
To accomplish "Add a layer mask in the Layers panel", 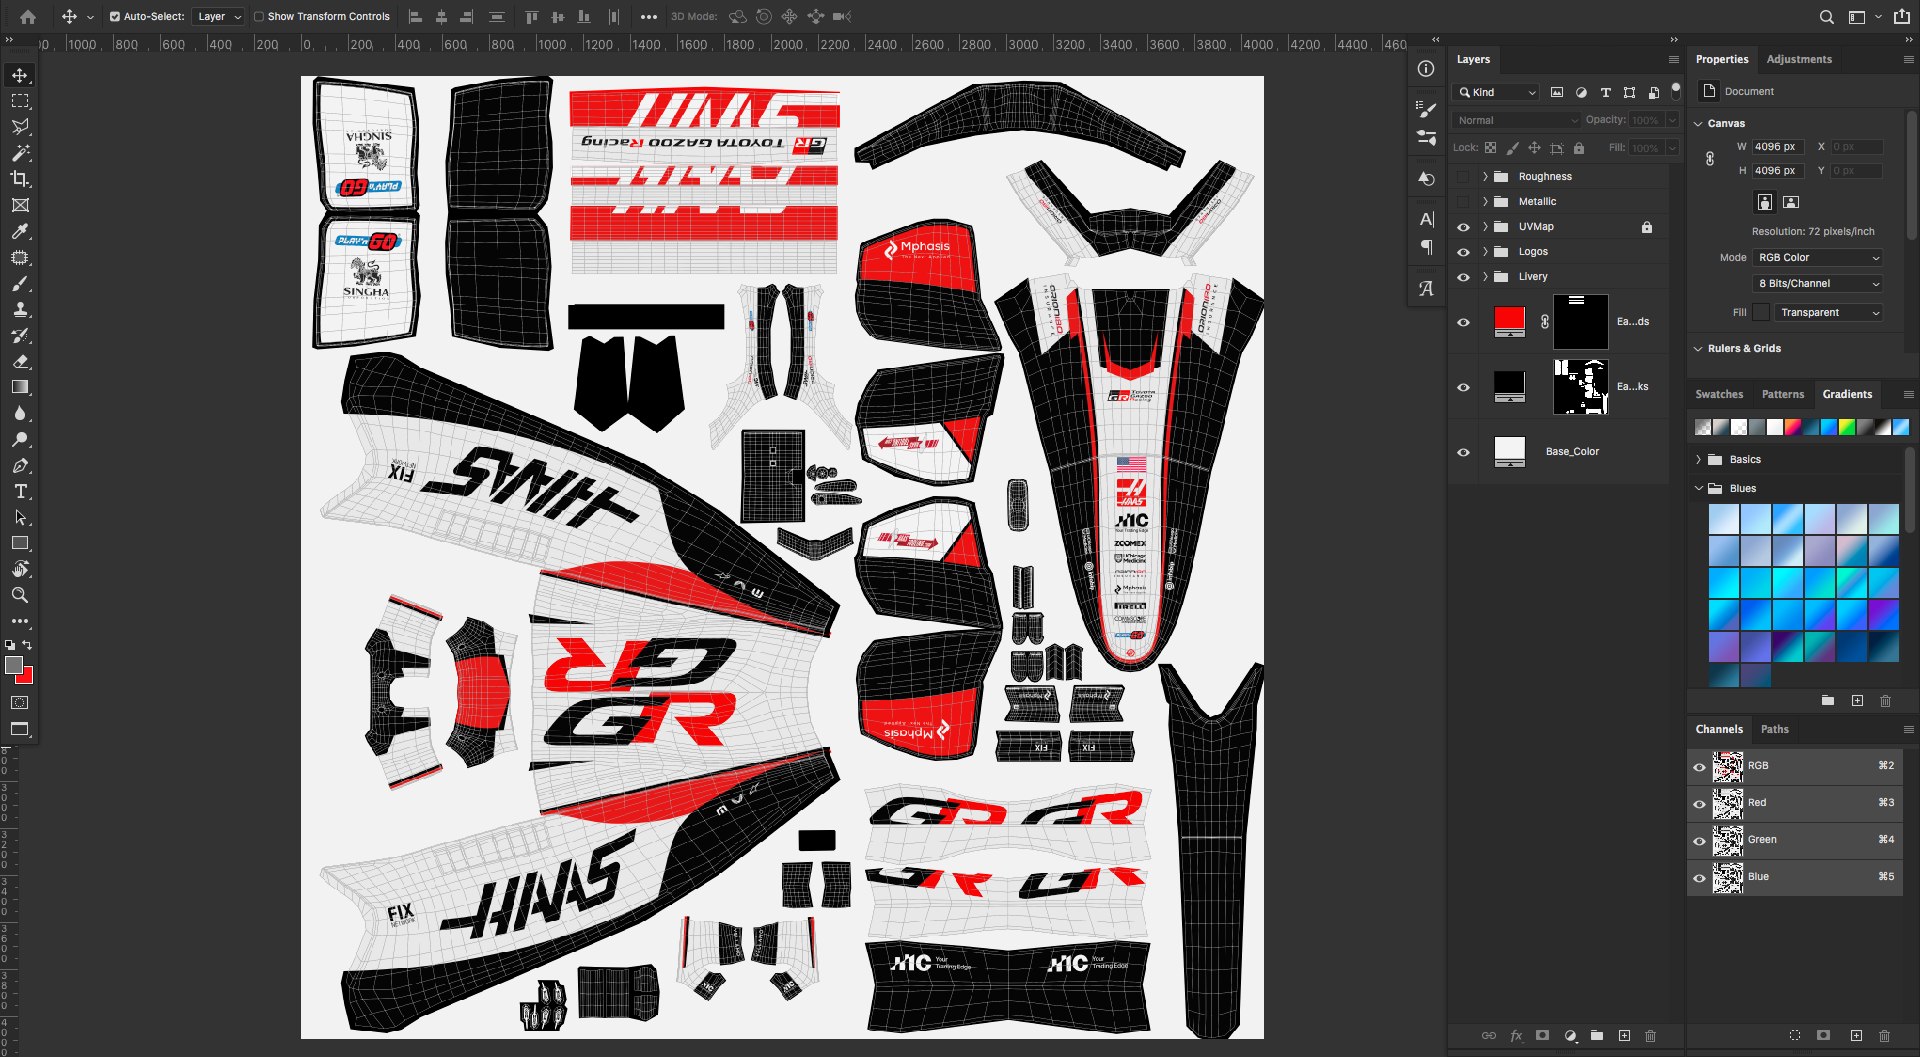I will coord(1542,1036).
